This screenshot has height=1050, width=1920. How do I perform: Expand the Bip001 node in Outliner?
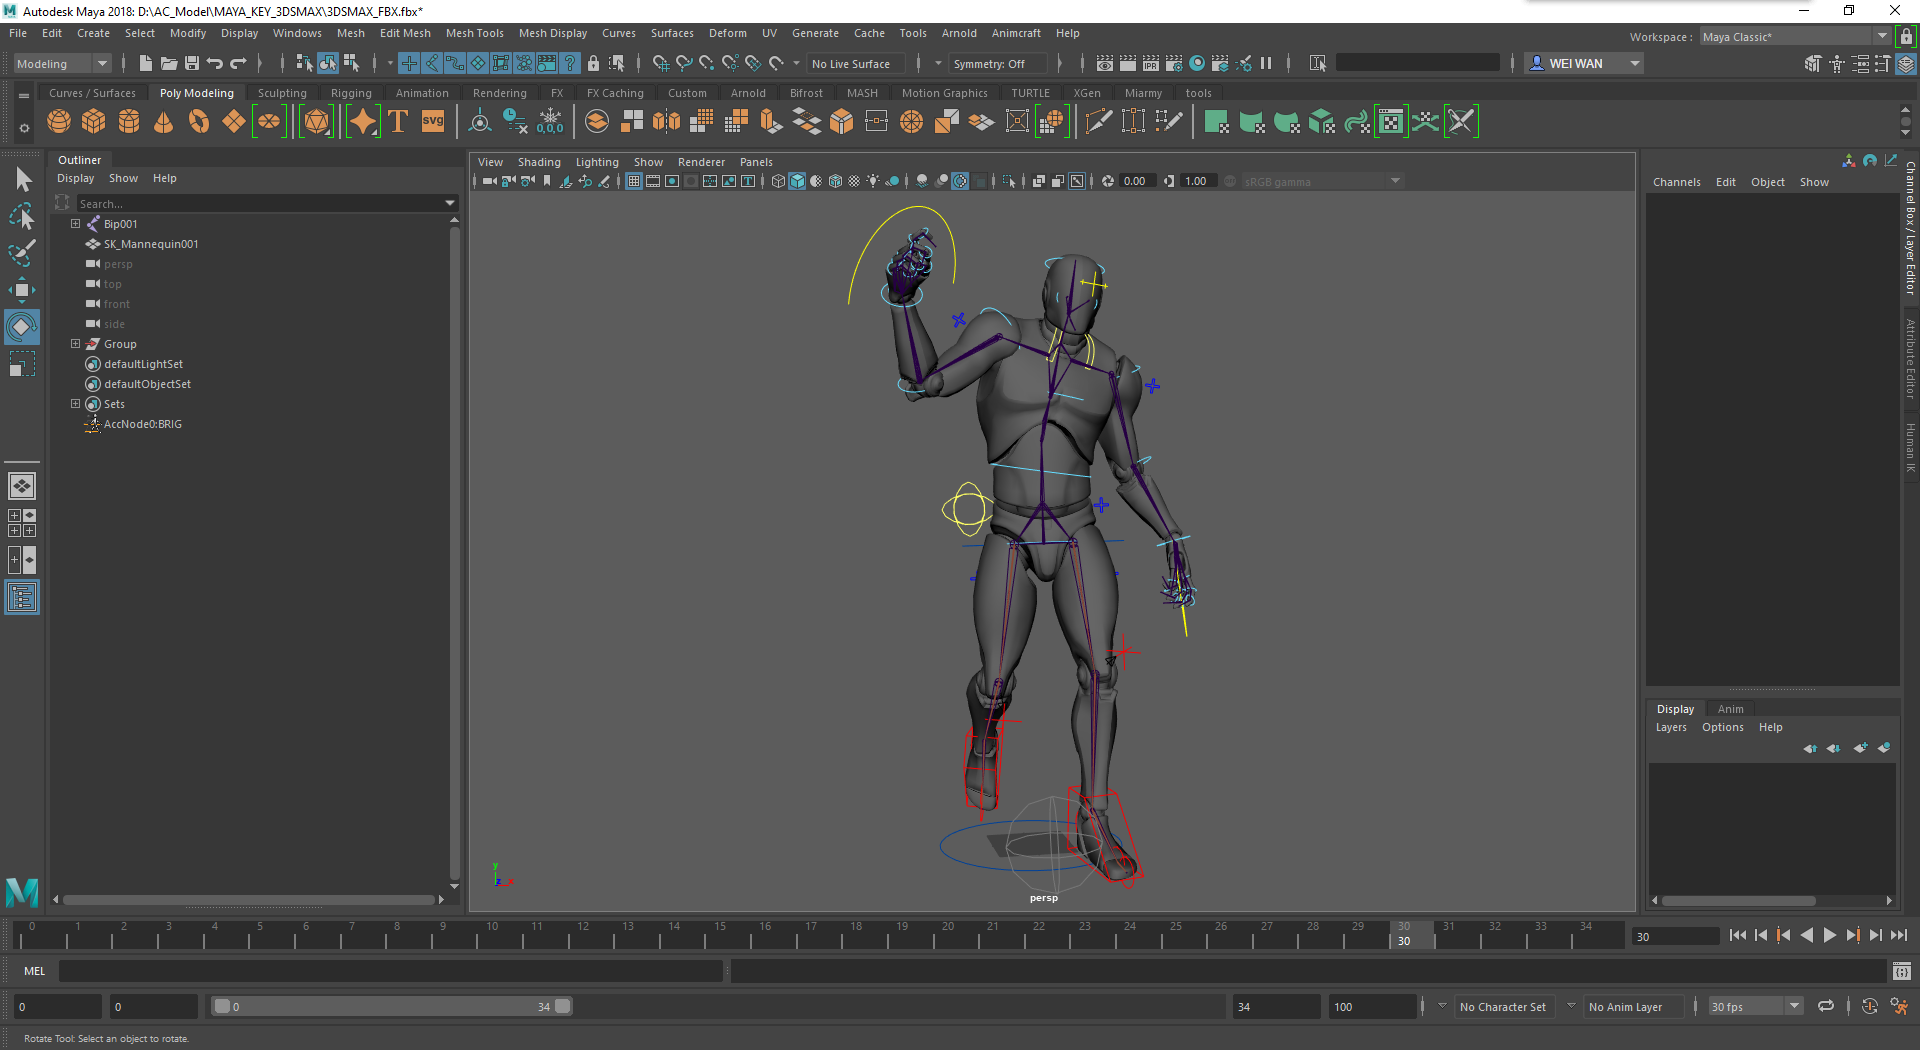75,224
